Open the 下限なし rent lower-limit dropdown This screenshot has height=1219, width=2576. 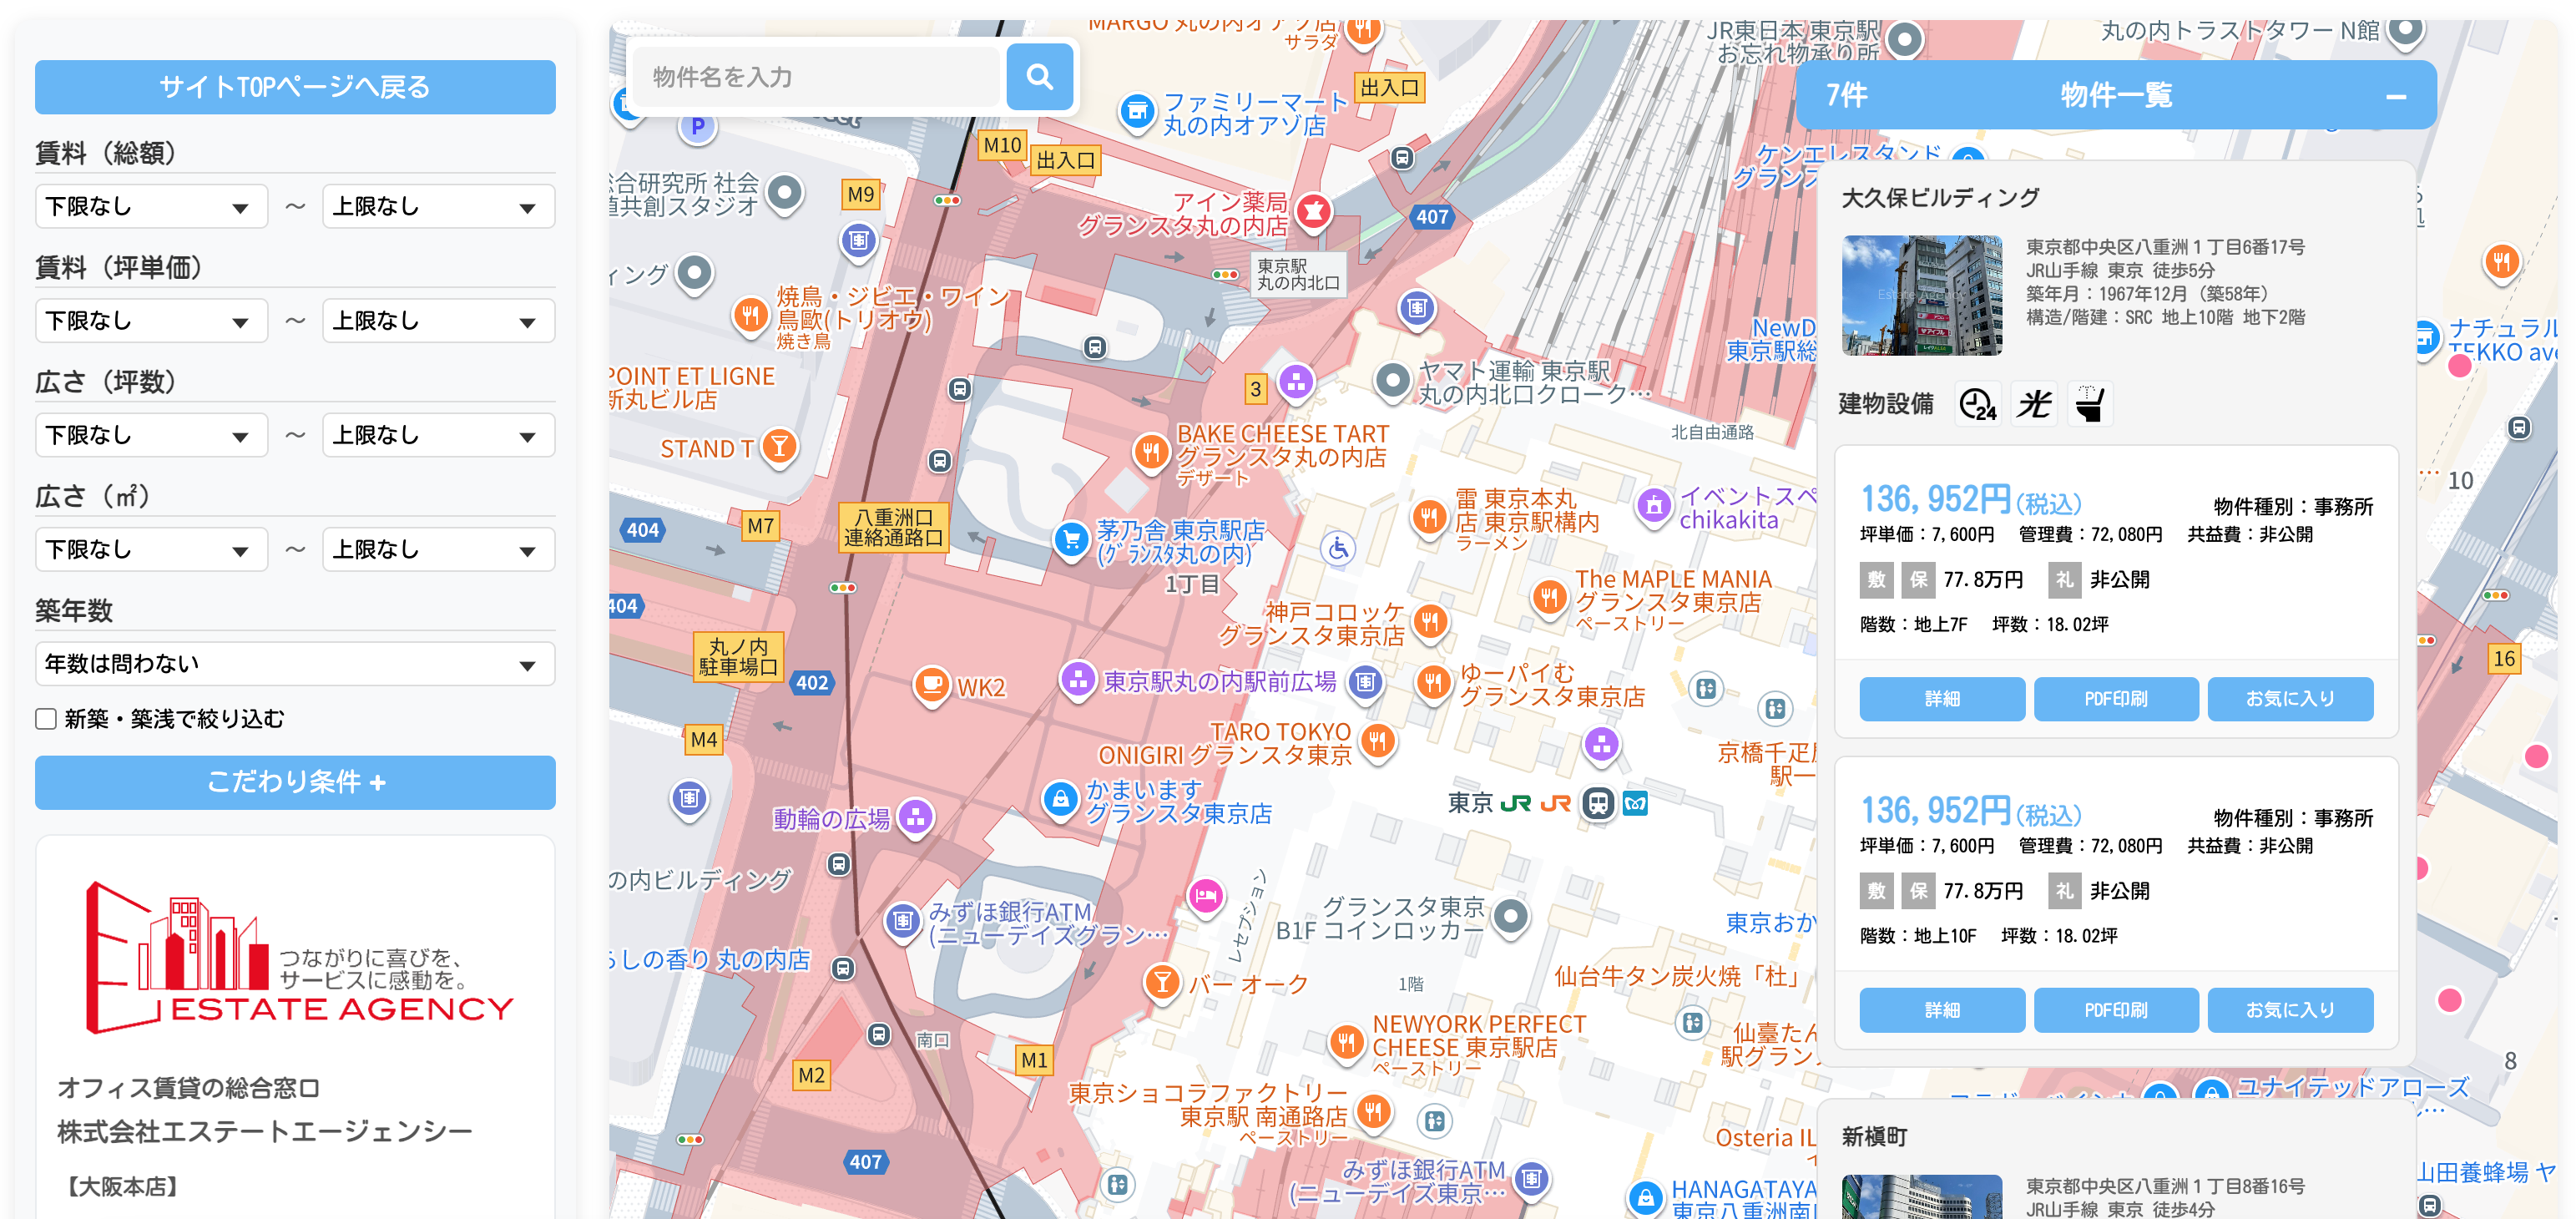(x=150, y=206)
